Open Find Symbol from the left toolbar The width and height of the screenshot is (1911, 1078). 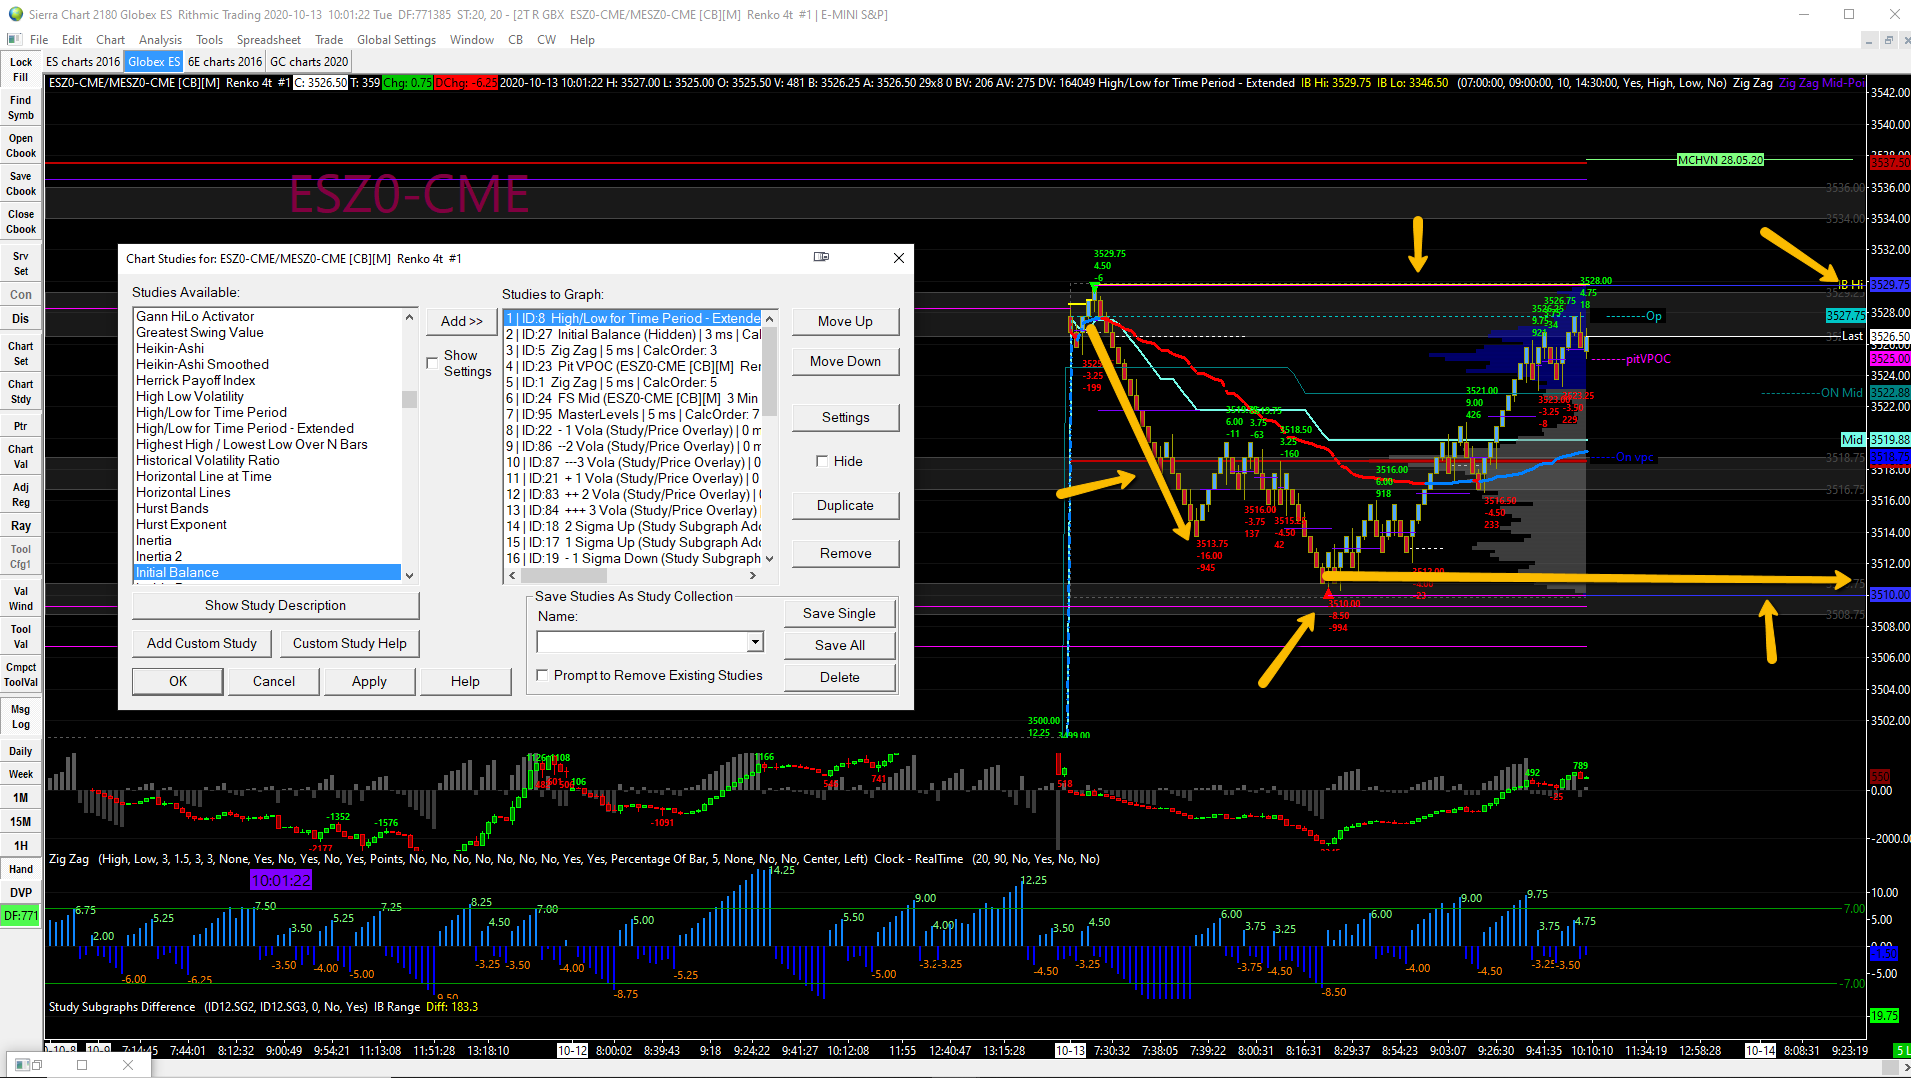click(21, 107)
